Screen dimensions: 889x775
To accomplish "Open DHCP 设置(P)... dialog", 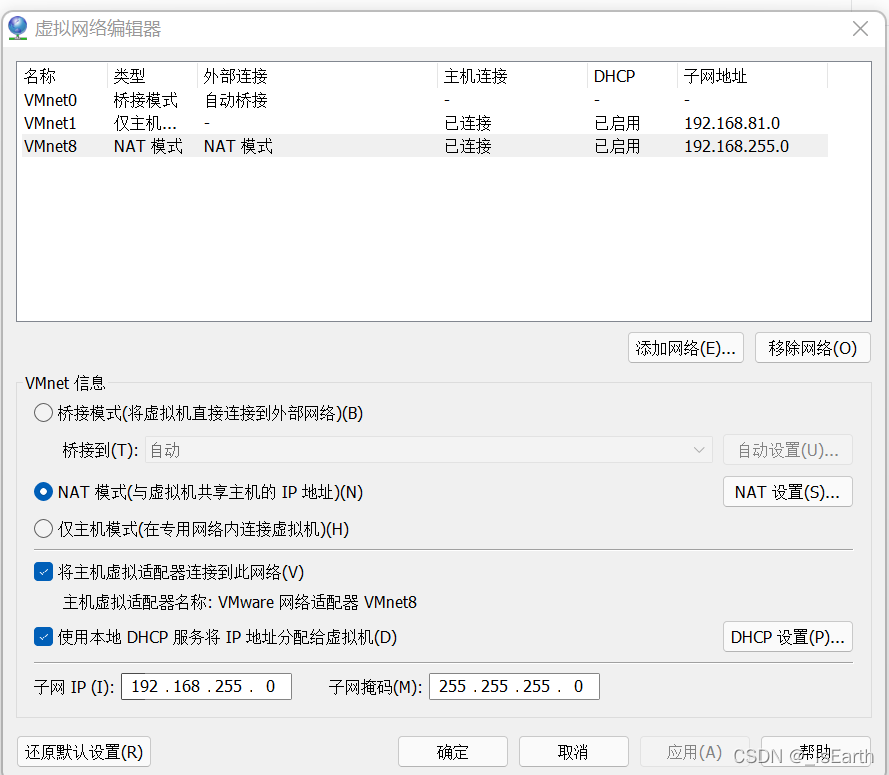I will 788,637.
